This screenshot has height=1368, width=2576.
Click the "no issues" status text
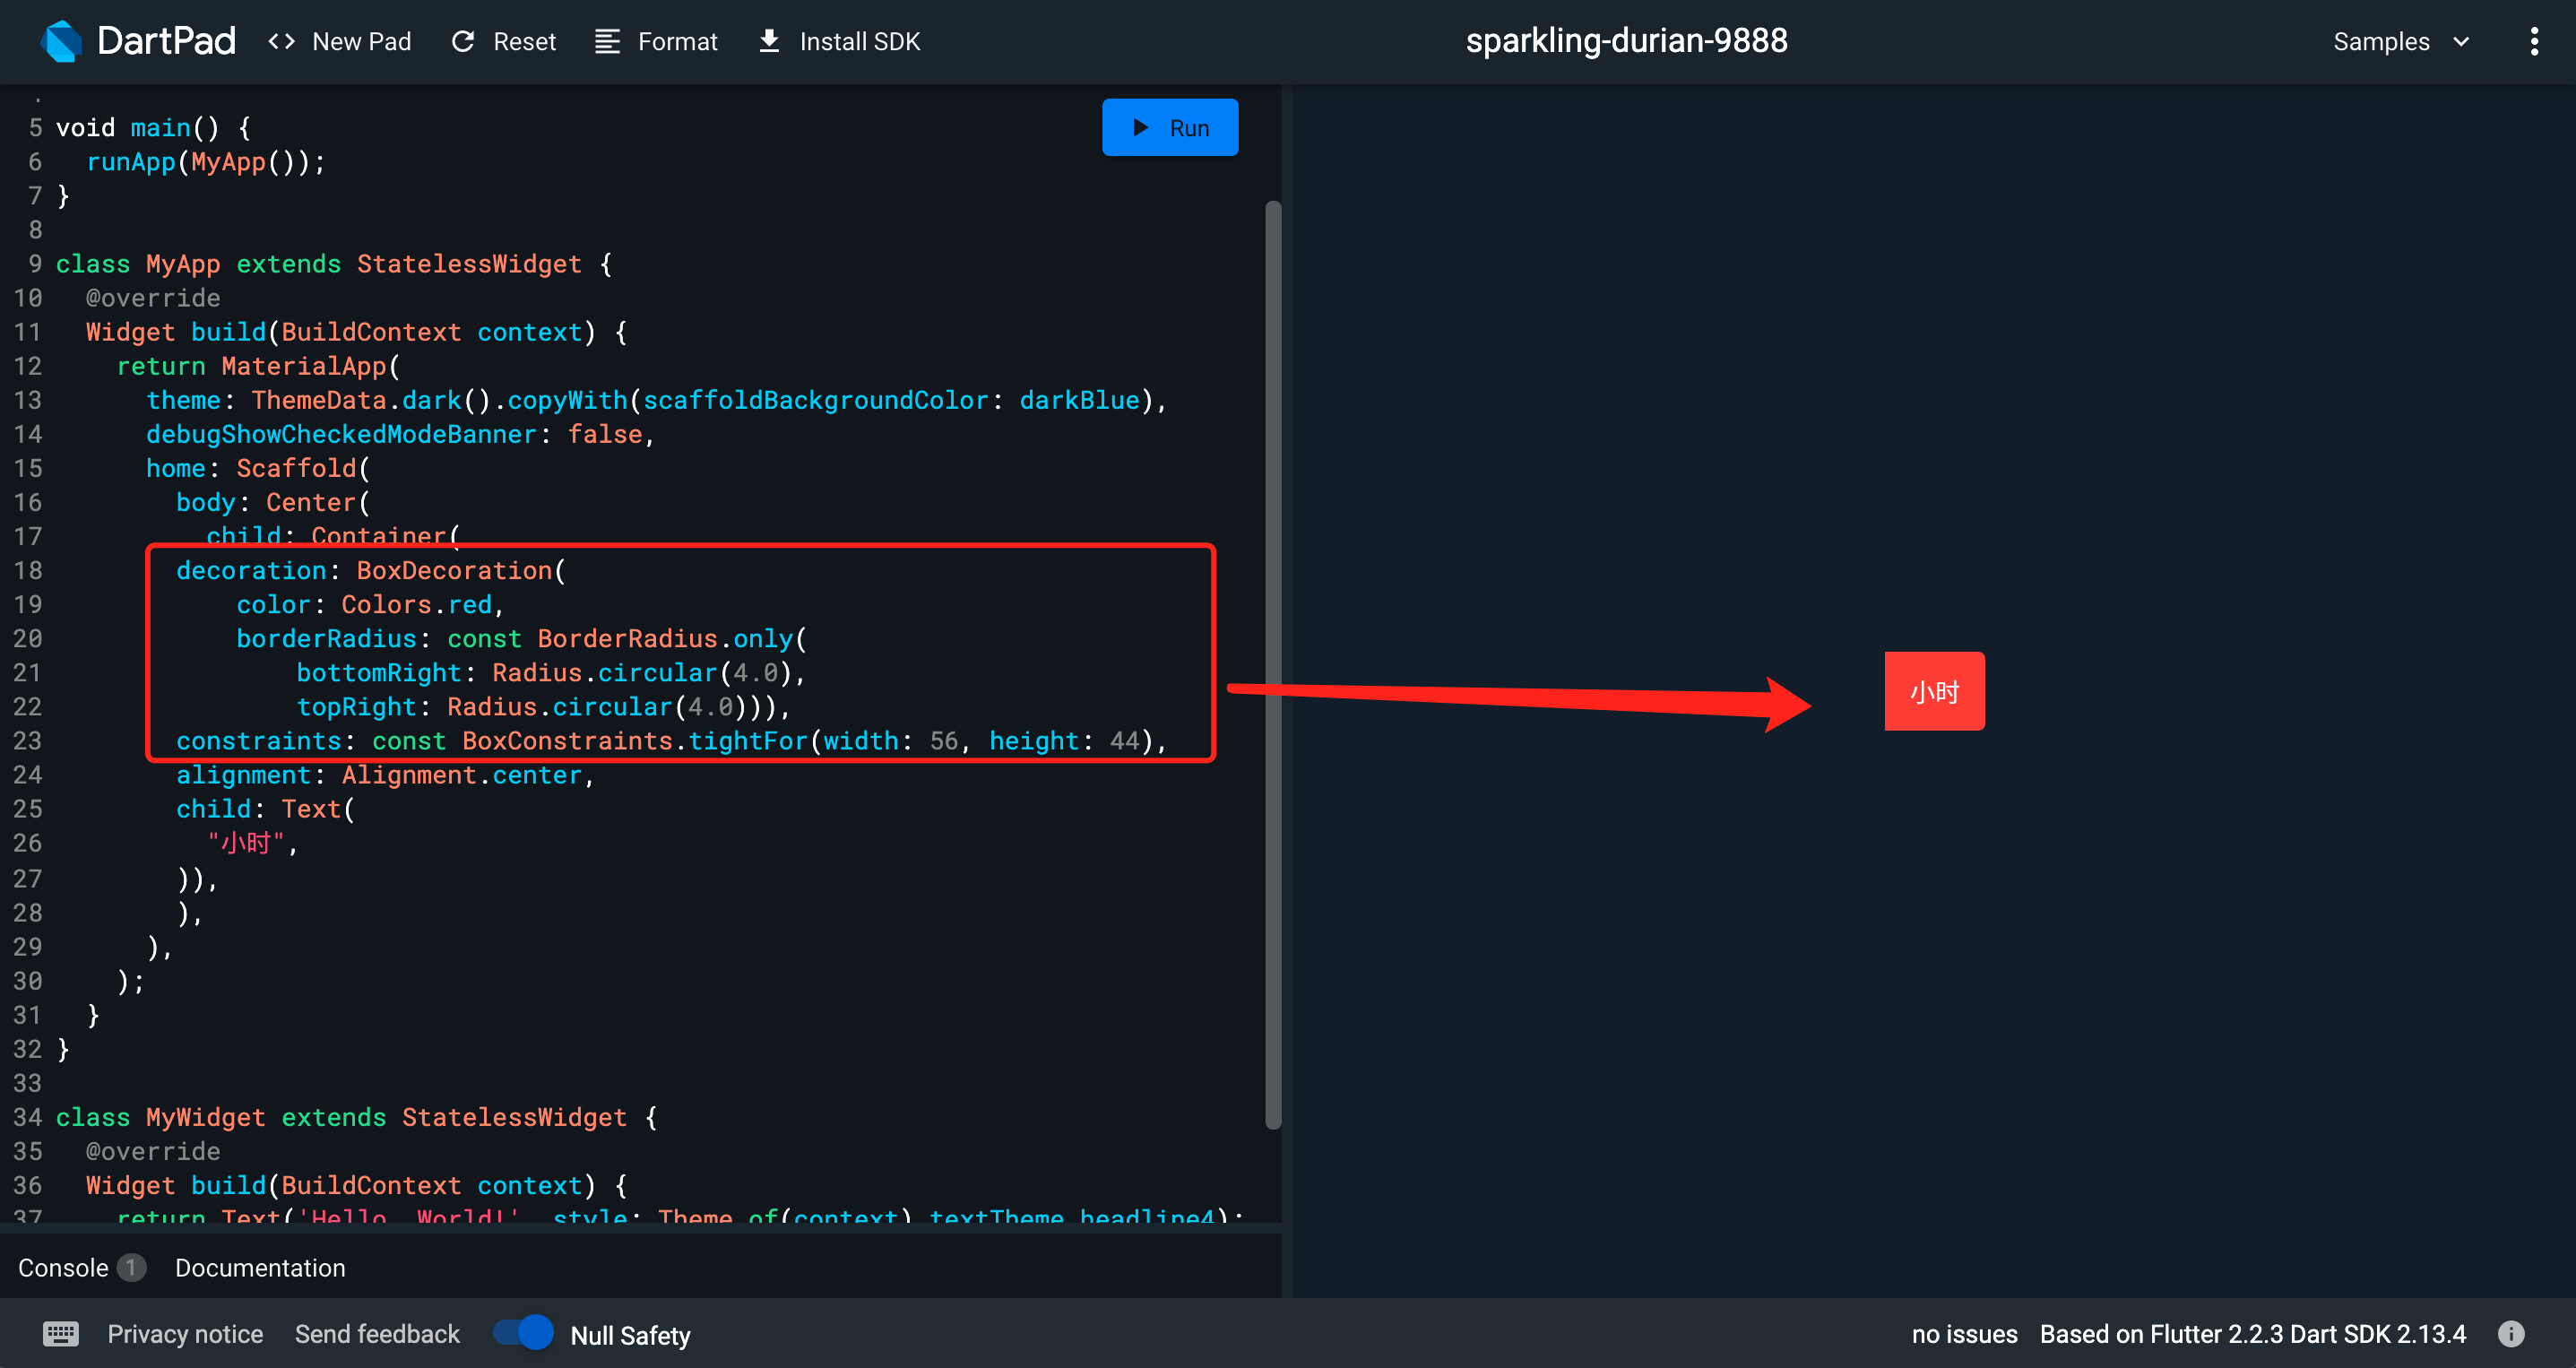click(x=1964, y=1333)
